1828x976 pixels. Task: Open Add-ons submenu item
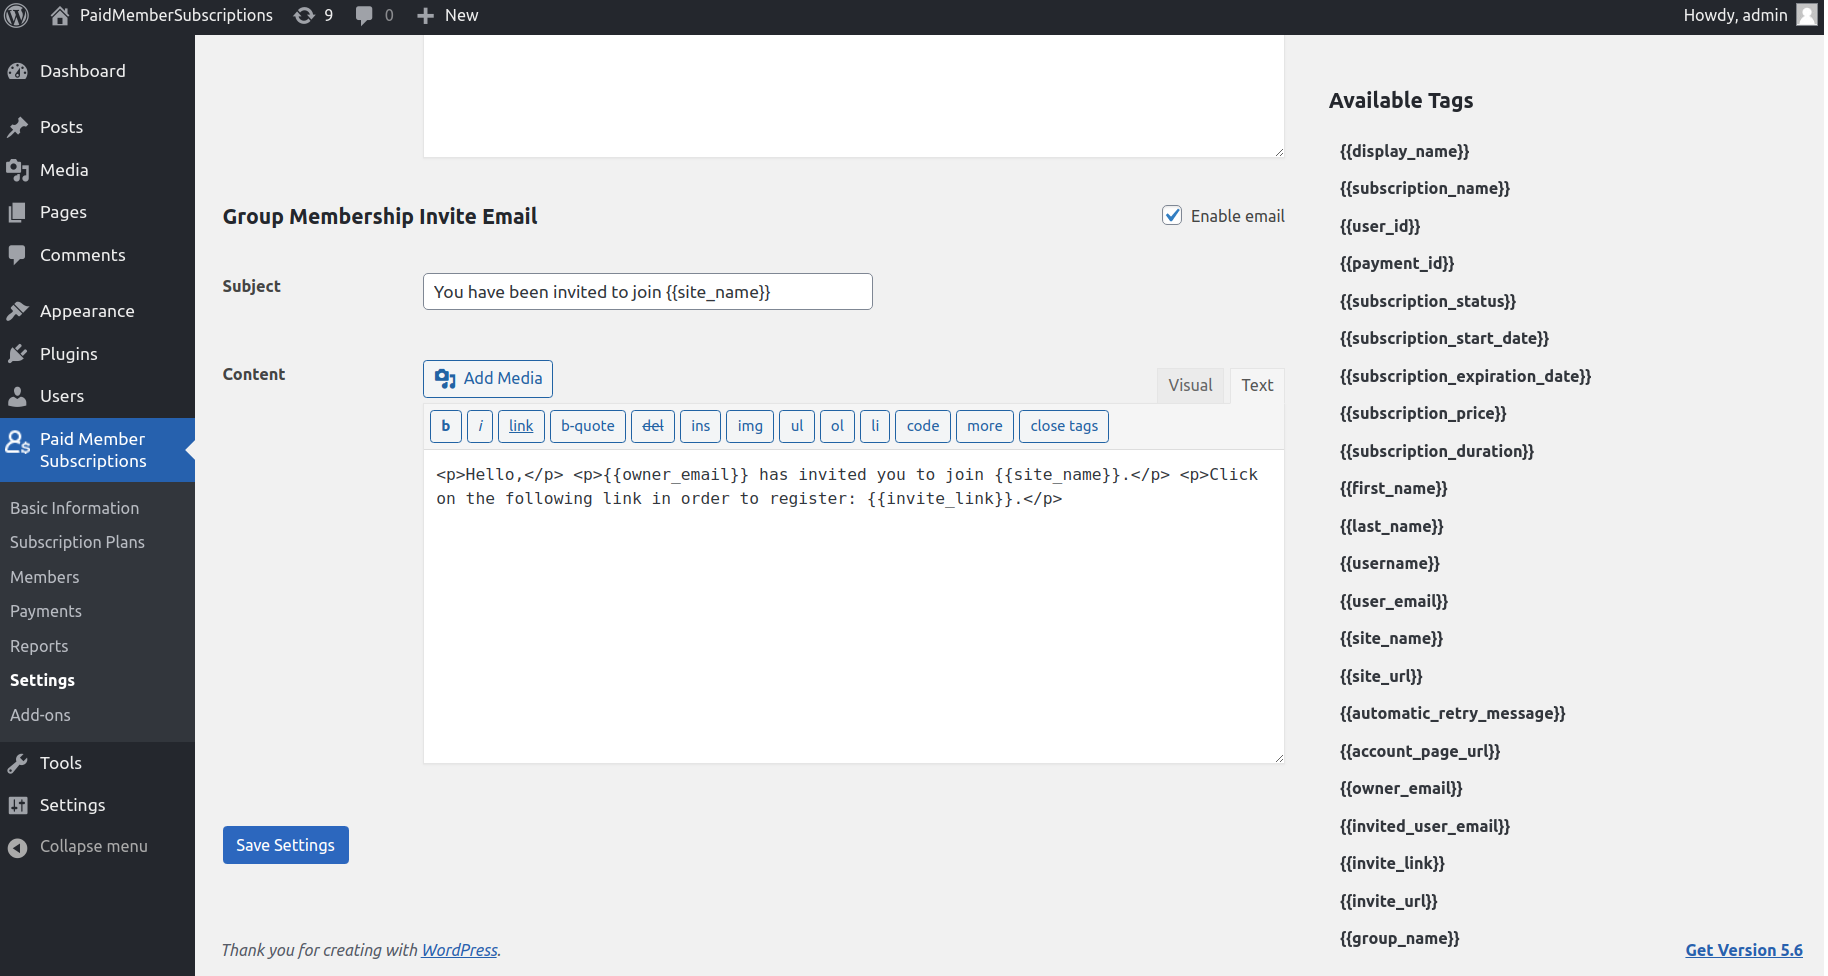40,715
